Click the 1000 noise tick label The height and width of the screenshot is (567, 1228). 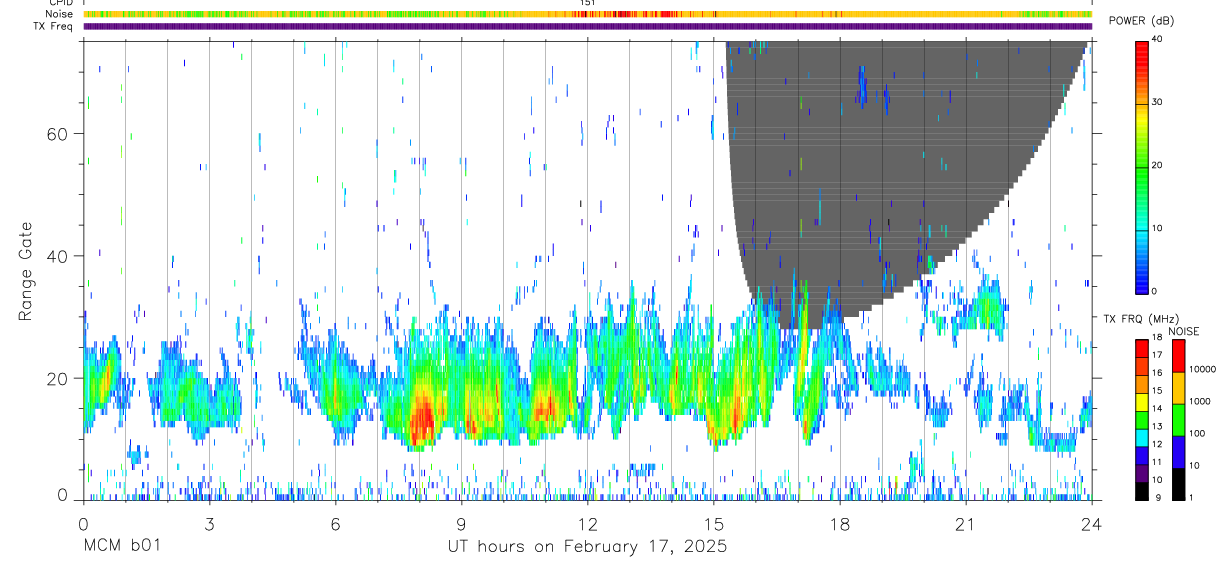[x=1201, y=401]
